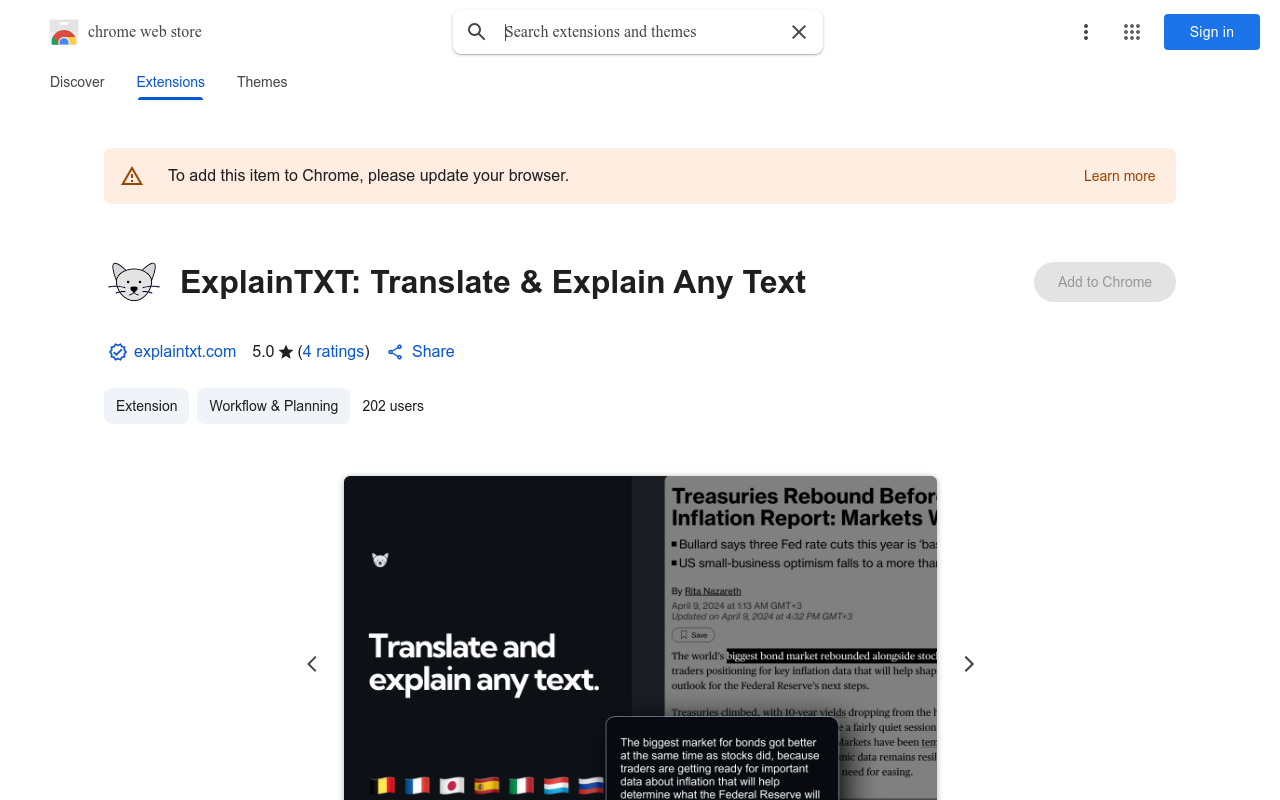The image size is (1280, 800).
Task: Click the Chrome Web Store logo
Action: 64,32
